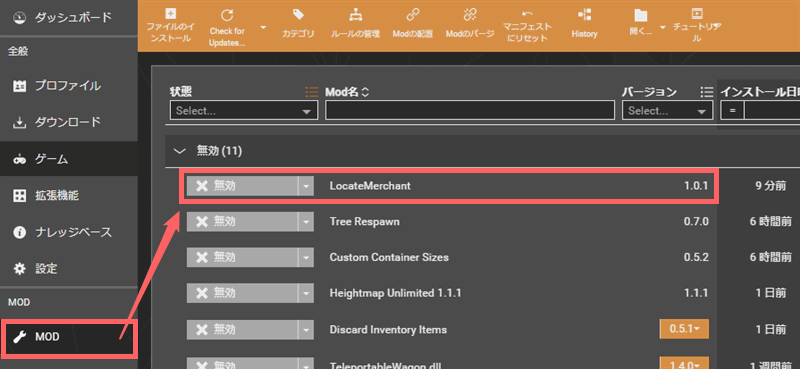The height and width of the screenshot is (369, 800).
Task: Click version 0.7.0 of Tree Respawn
Action: tap(696, 222)
